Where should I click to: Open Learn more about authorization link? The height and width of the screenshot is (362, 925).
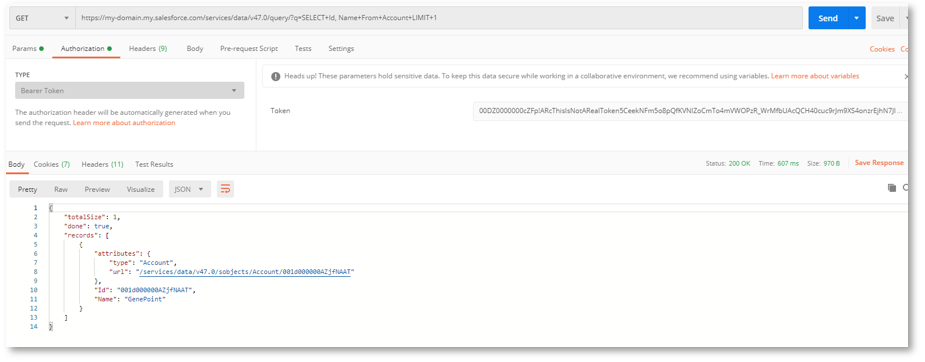(x=124, y=123)
